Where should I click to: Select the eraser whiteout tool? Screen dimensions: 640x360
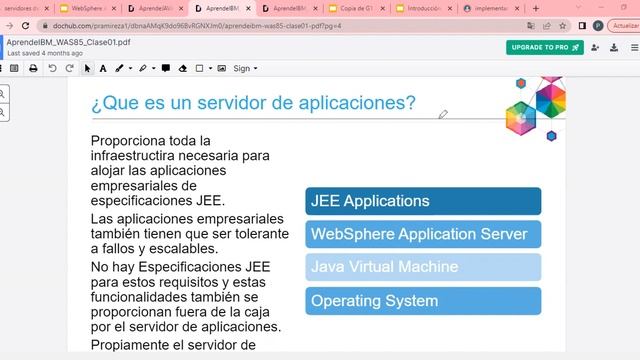click(x=183, y=69)
